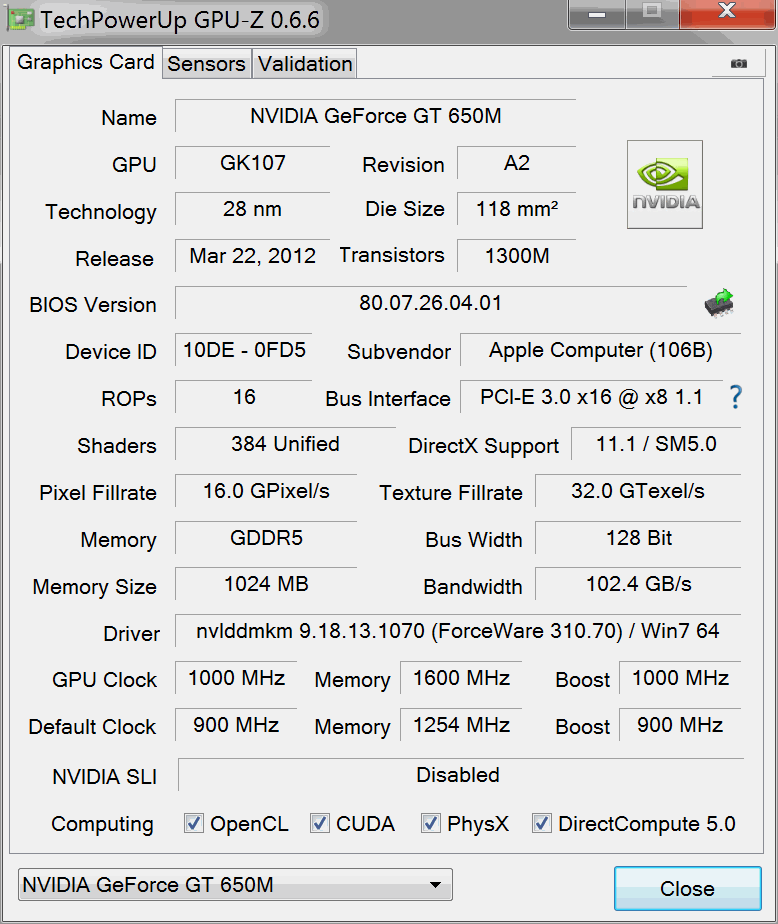
Task: Click the Die Size field 118 mm²
Action: click(x=516, y=209)
